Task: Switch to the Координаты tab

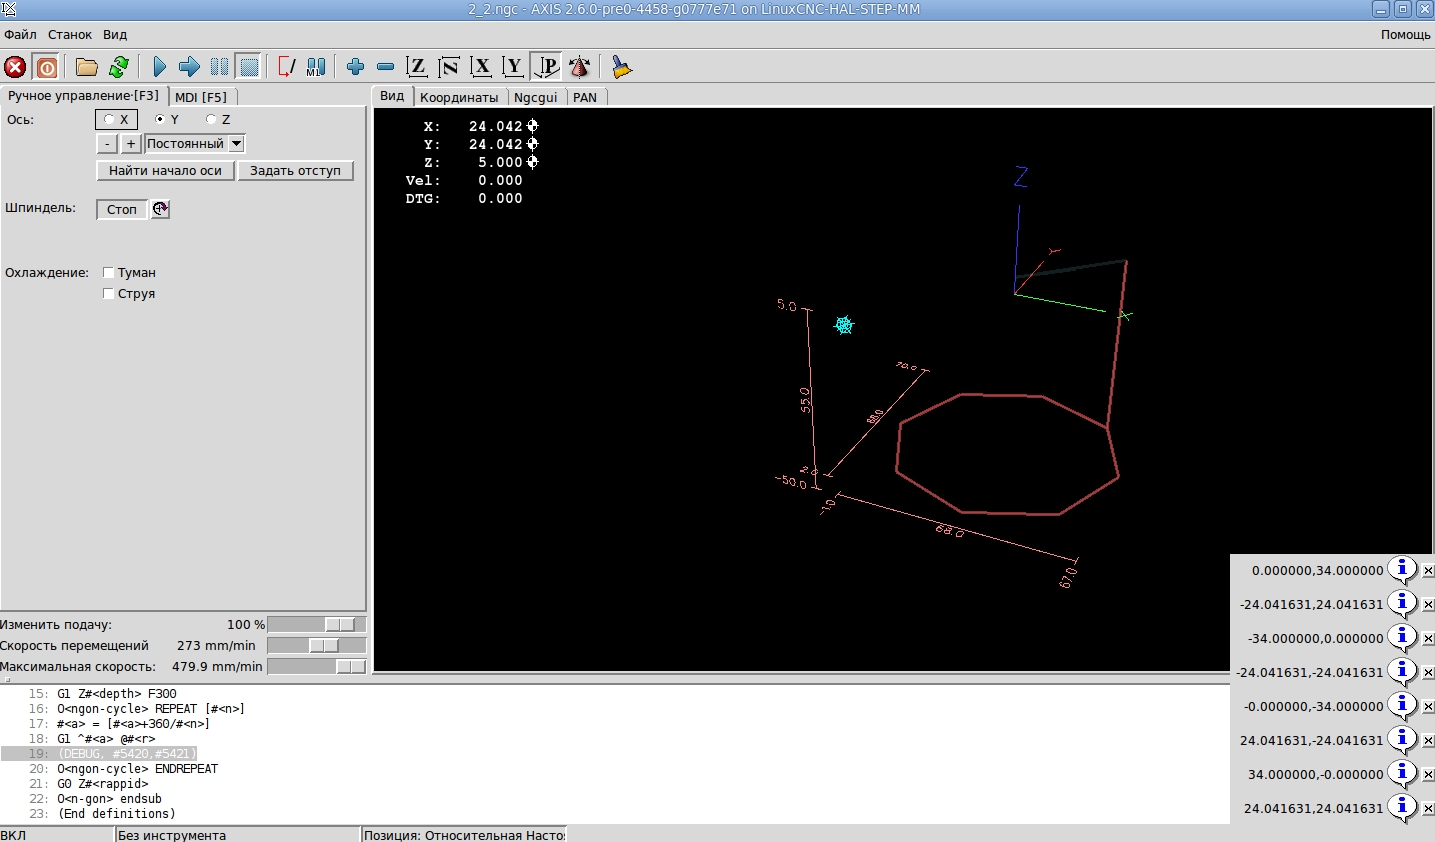Action: tap(459, 97)
